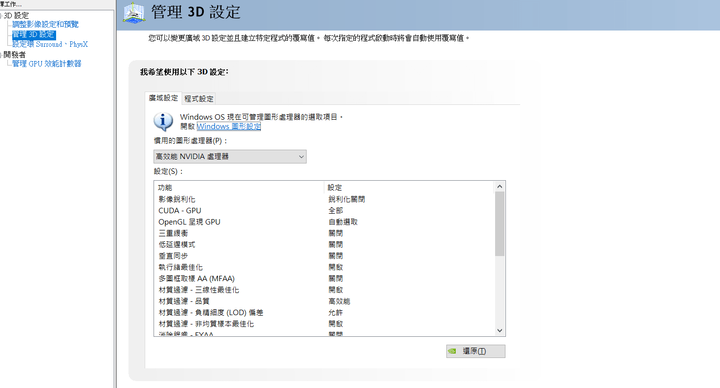Viewport: 720px width, 388px height.
Task: Click the 關閉 value for 垂直同步
Action: (x=336, y=256)
